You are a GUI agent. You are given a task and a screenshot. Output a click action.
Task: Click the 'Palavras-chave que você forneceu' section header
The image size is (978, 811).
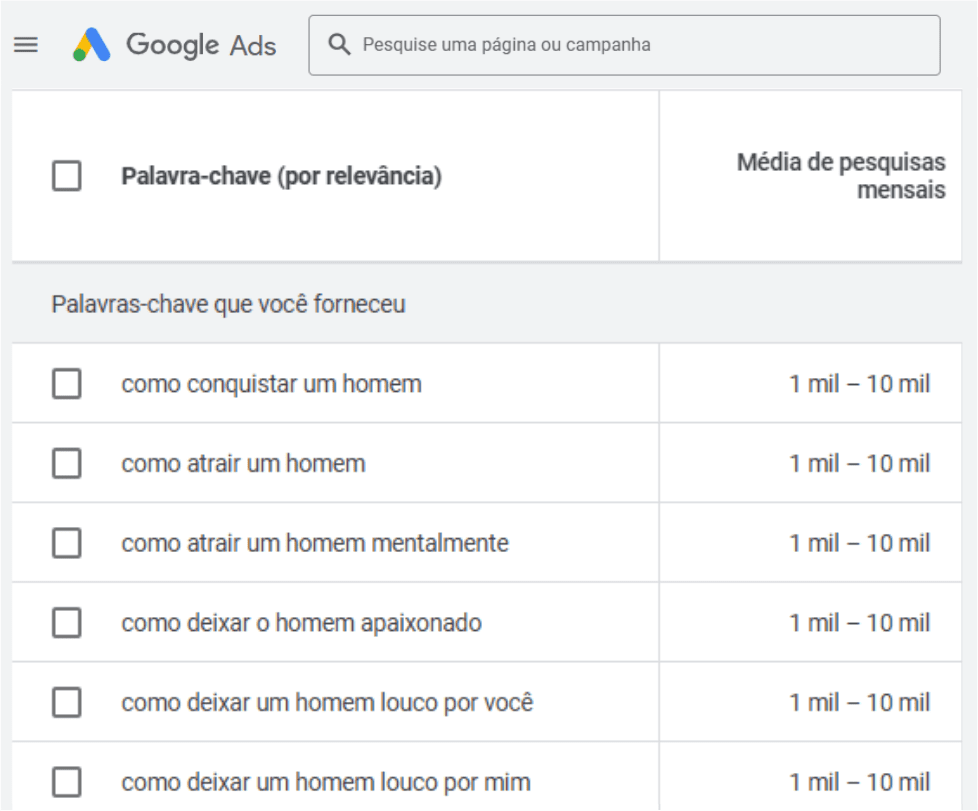(x=228, y=304)
